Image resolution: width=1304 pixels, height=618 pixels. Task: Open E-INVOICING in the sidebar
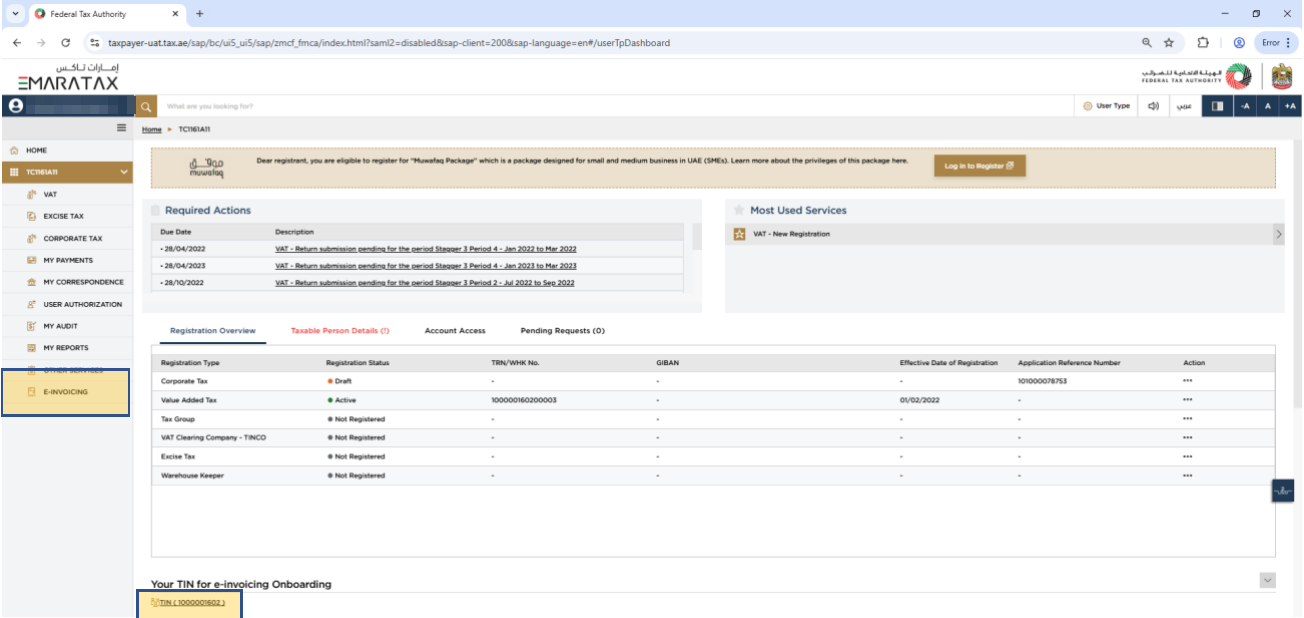point(66,392)
